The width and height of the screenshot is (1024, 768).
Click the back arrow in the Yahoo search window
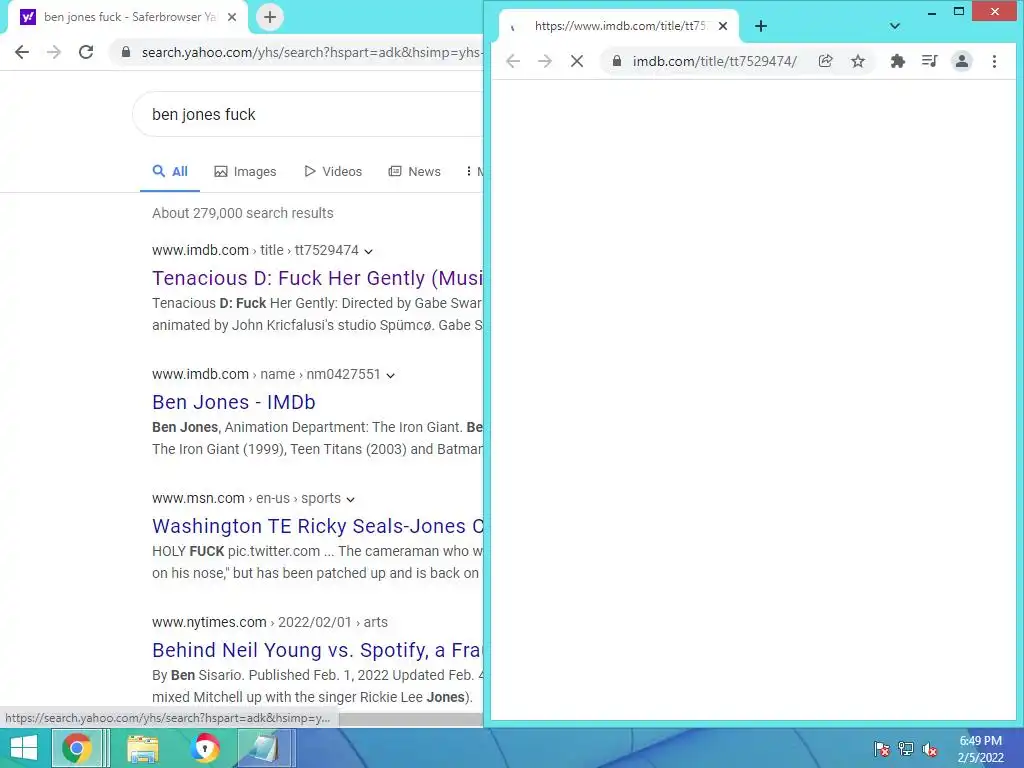coord(22,52)
